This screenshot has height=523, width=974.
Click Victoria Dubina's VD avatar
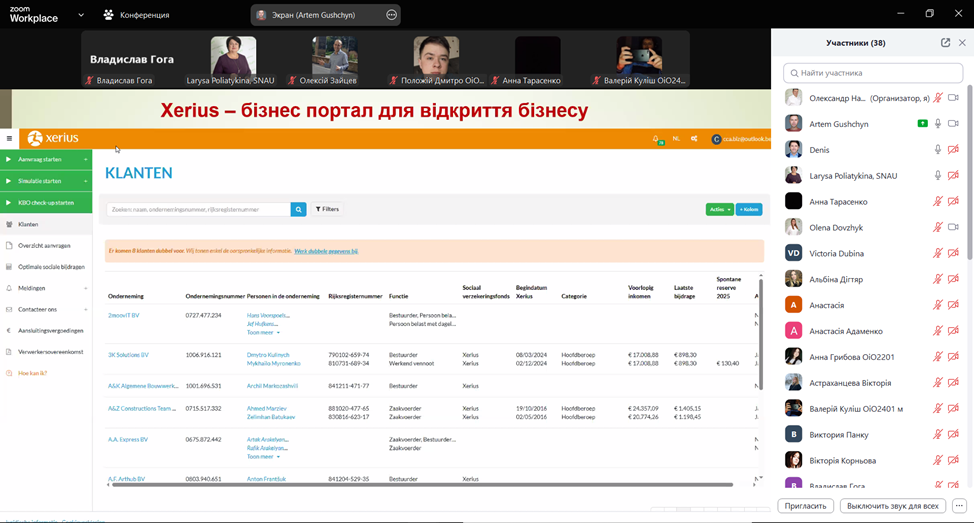coord(793,253)
